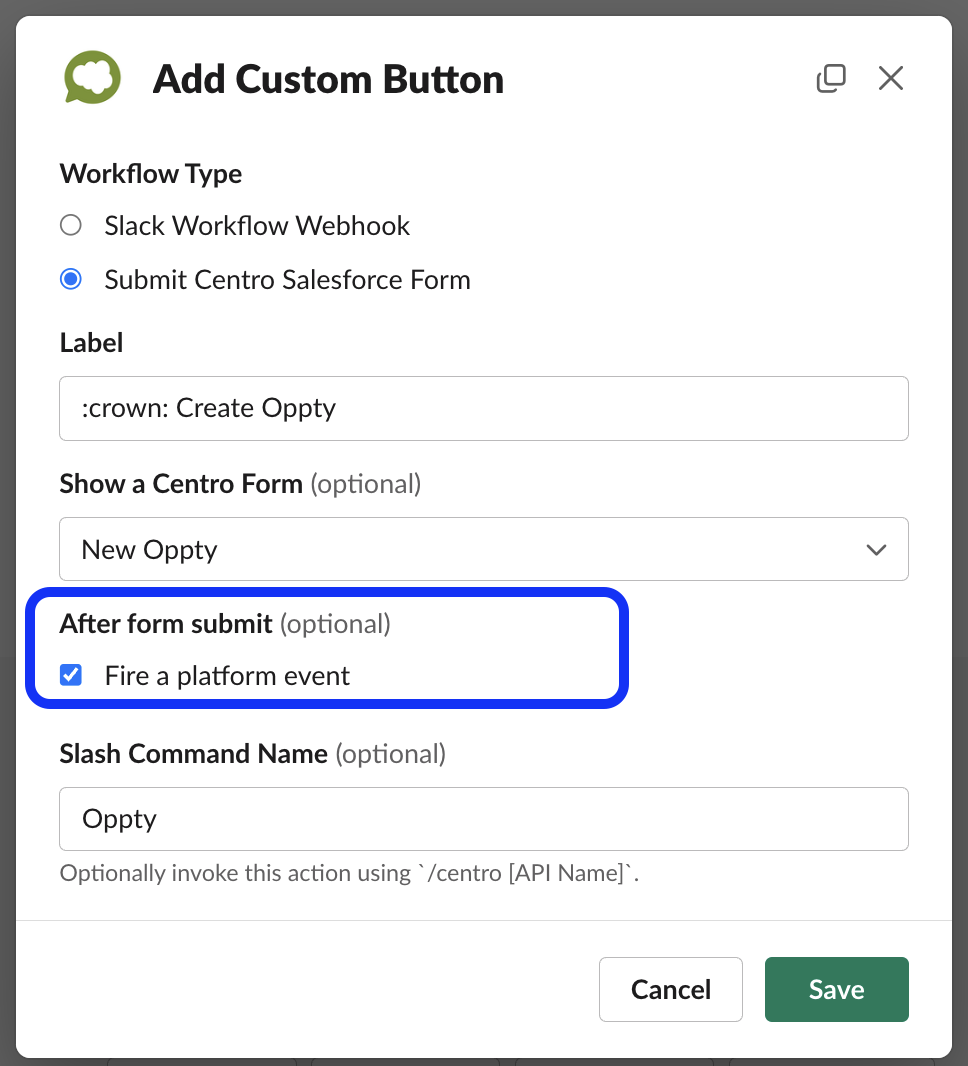This screenshot has height=1066, width=968.
Task: Focus the Slash Command Name field
Action: point(484,819)
